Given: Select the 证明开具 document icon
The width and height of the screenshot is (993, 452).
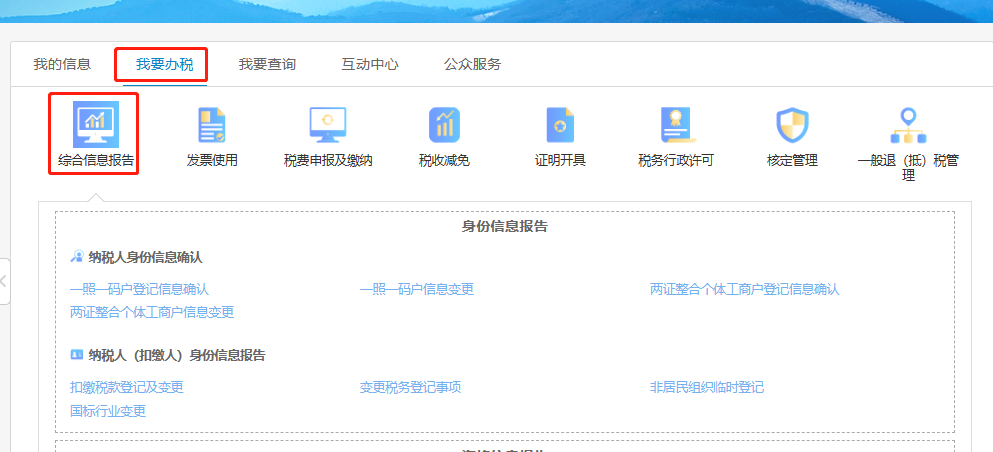Looking at the screenshot, I should click(x=560, y=125).
